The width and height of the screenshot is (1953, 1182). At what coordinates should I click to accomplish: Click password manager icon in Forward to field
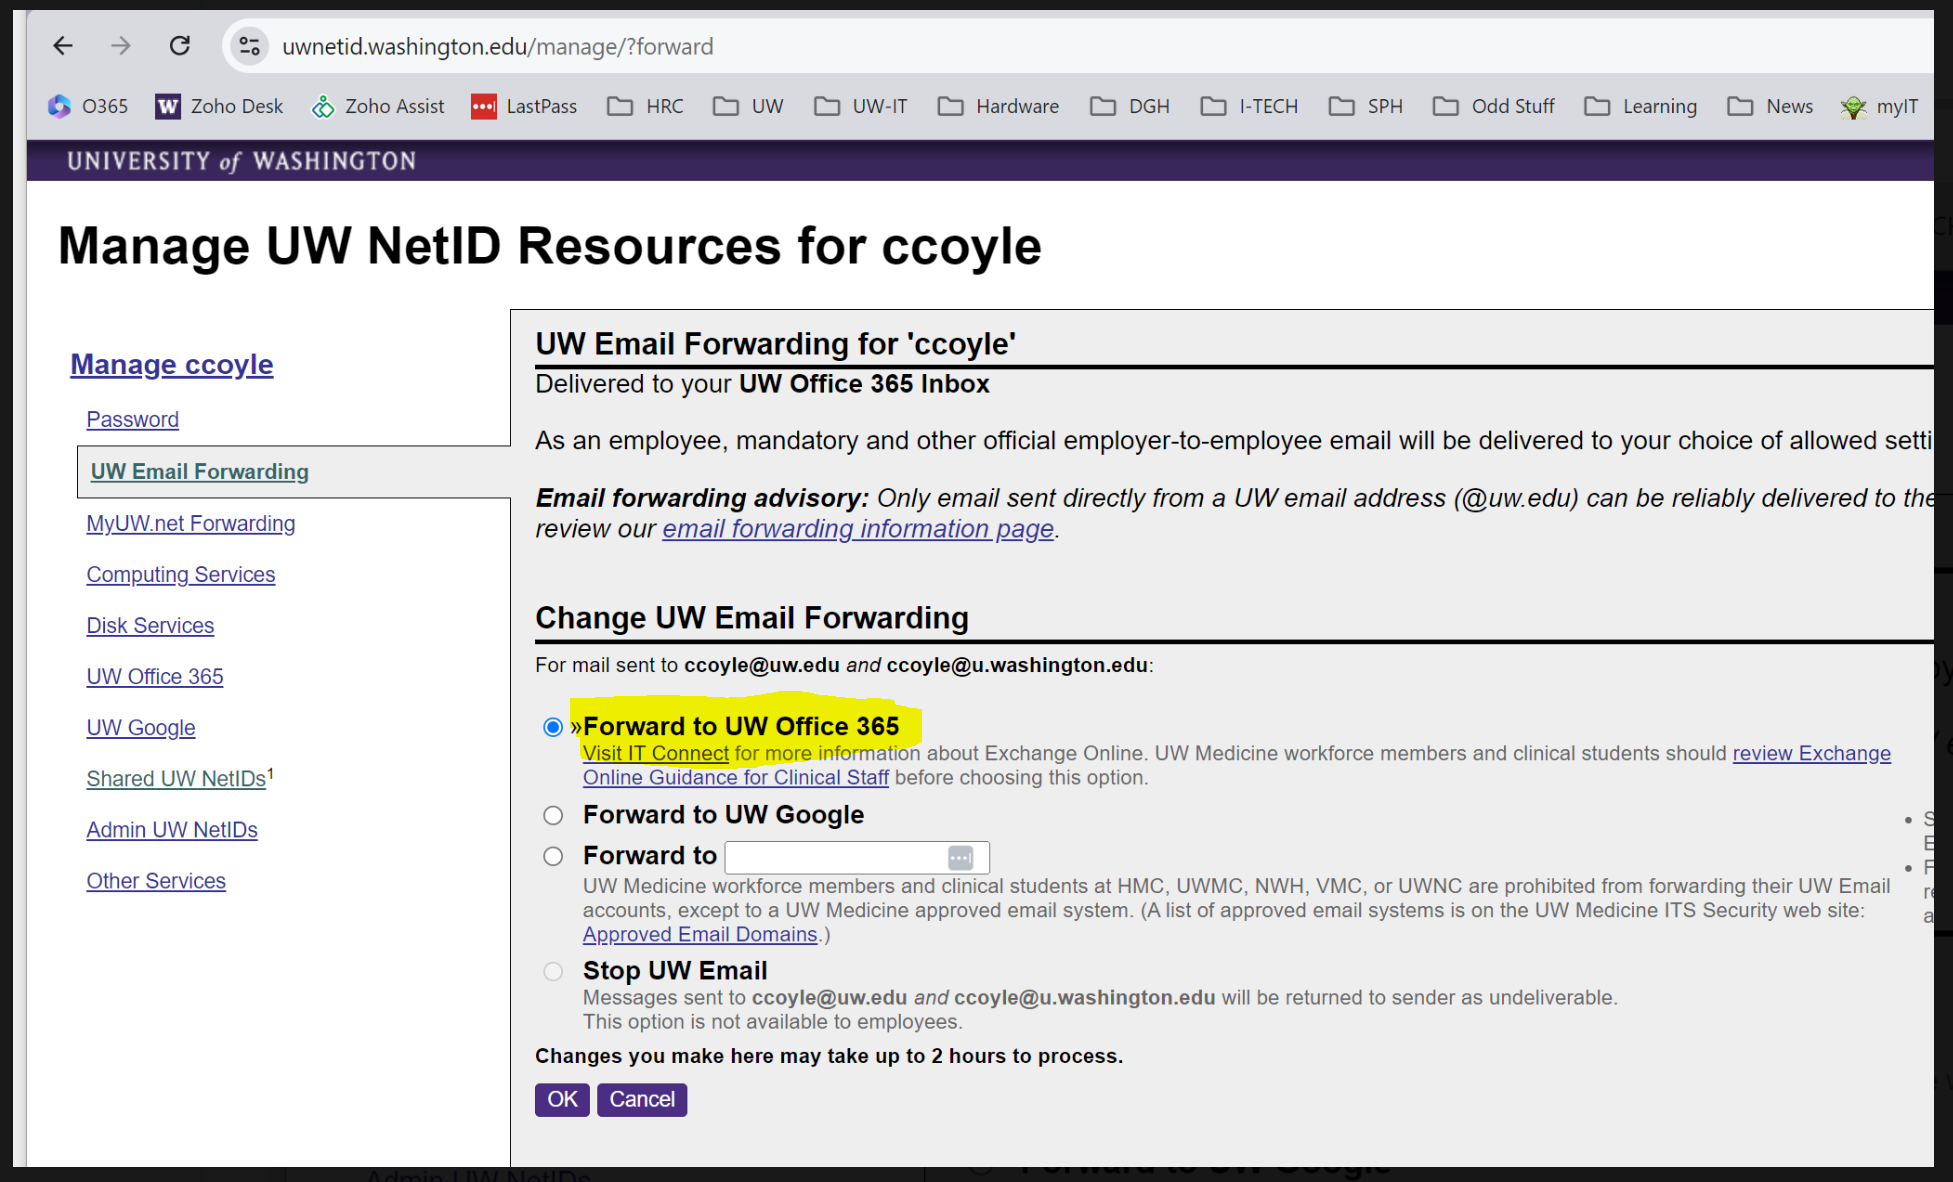(960, 858)
